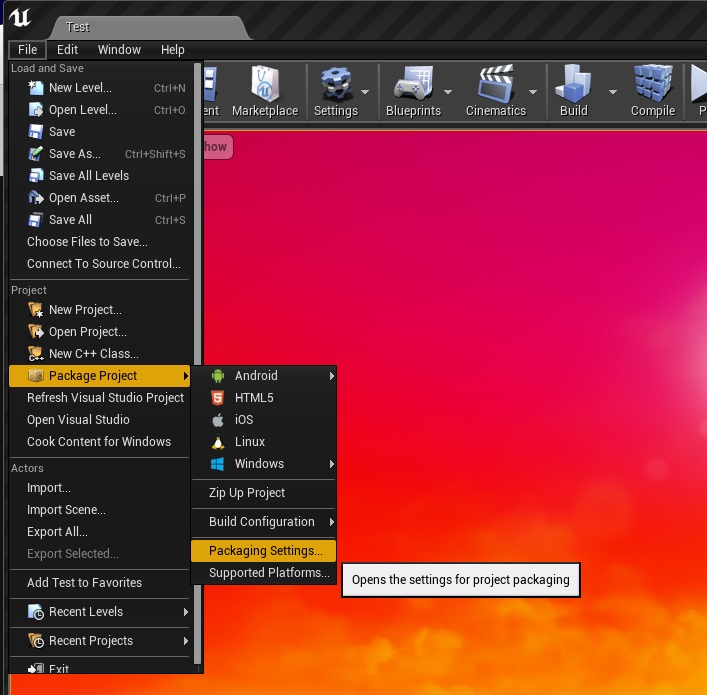Image resolution: width=707 pixels, height=695 pixels.
Task: Open the Edit menu
Action: (x=67, y=50)
